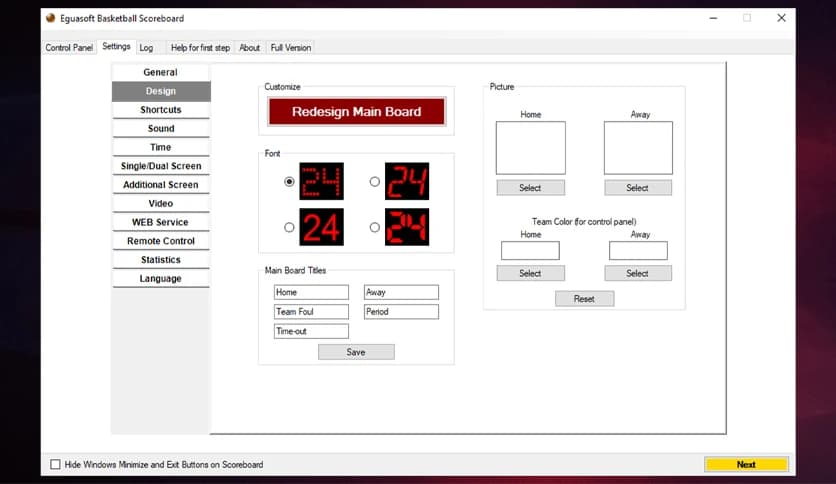Select the Single/Dual Screen settings category
This screenshot has height=484, width=836.
click(x=161, y=166)
